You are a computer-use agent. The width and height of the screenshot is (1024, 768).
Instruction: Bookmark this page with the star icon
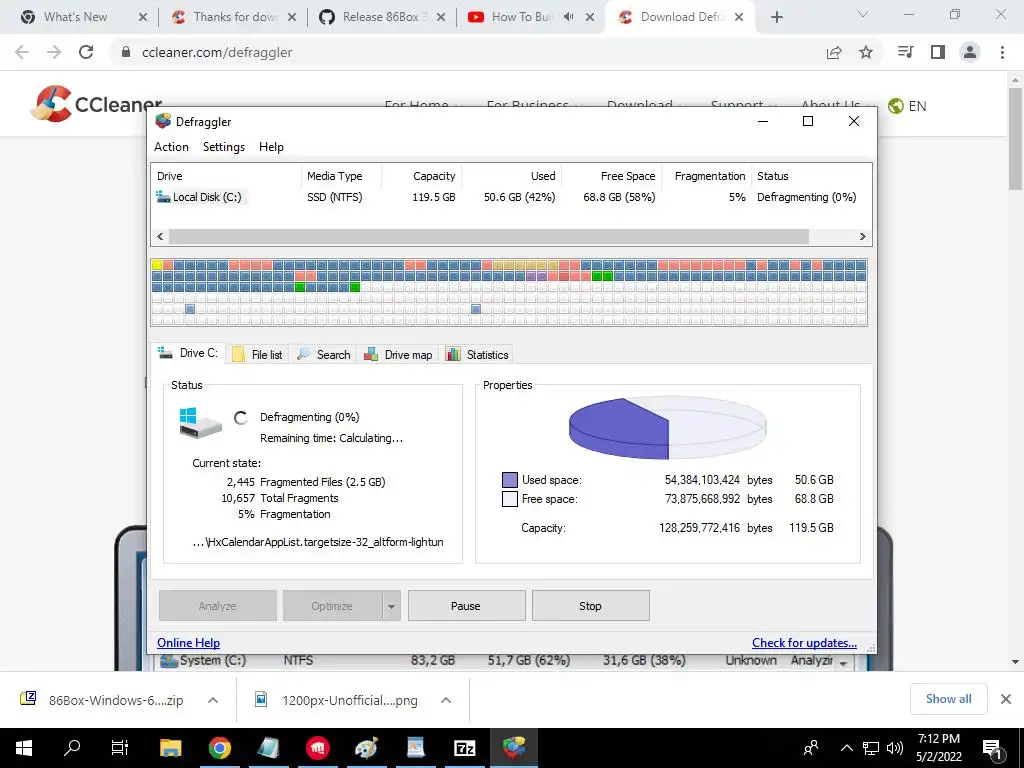866,52
